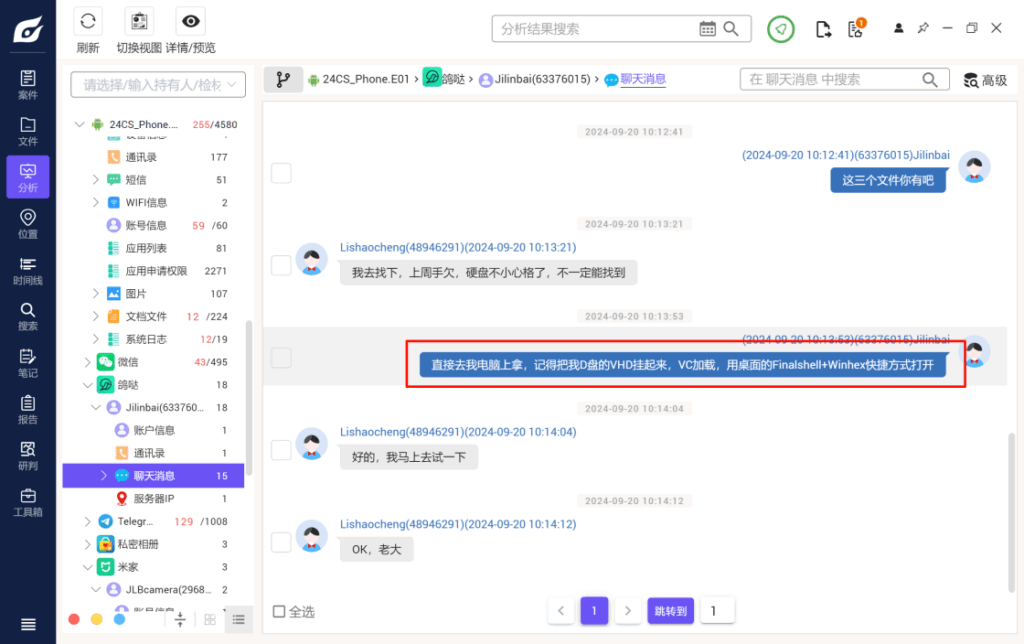Select the checkbox next to Jilinbai's 10:12:41 message
Screen dimensions: 1024x644
coord(281,173)
